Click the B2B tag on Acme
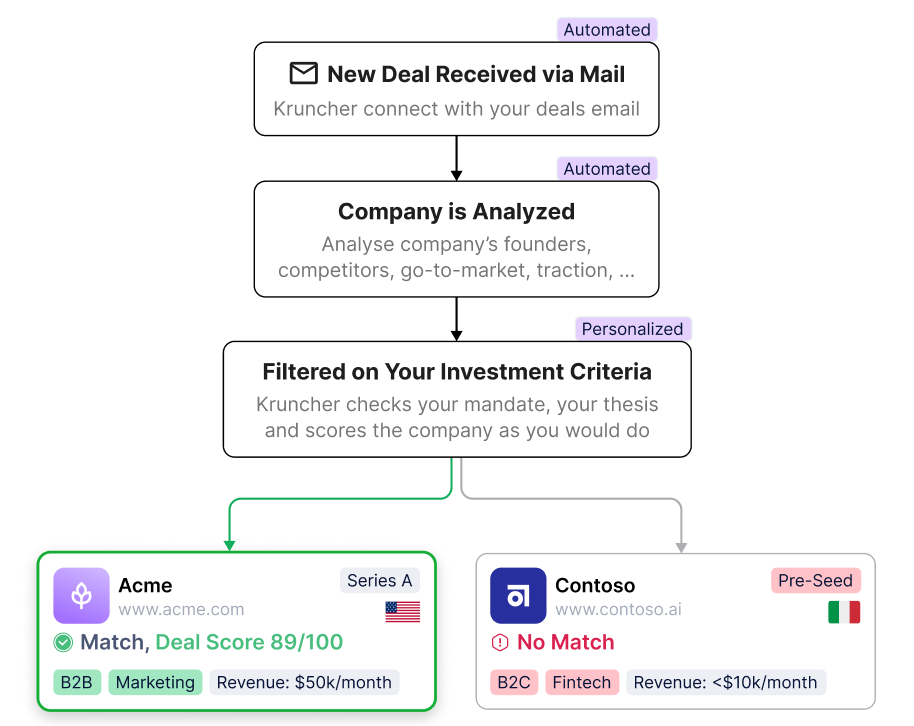 77,683
